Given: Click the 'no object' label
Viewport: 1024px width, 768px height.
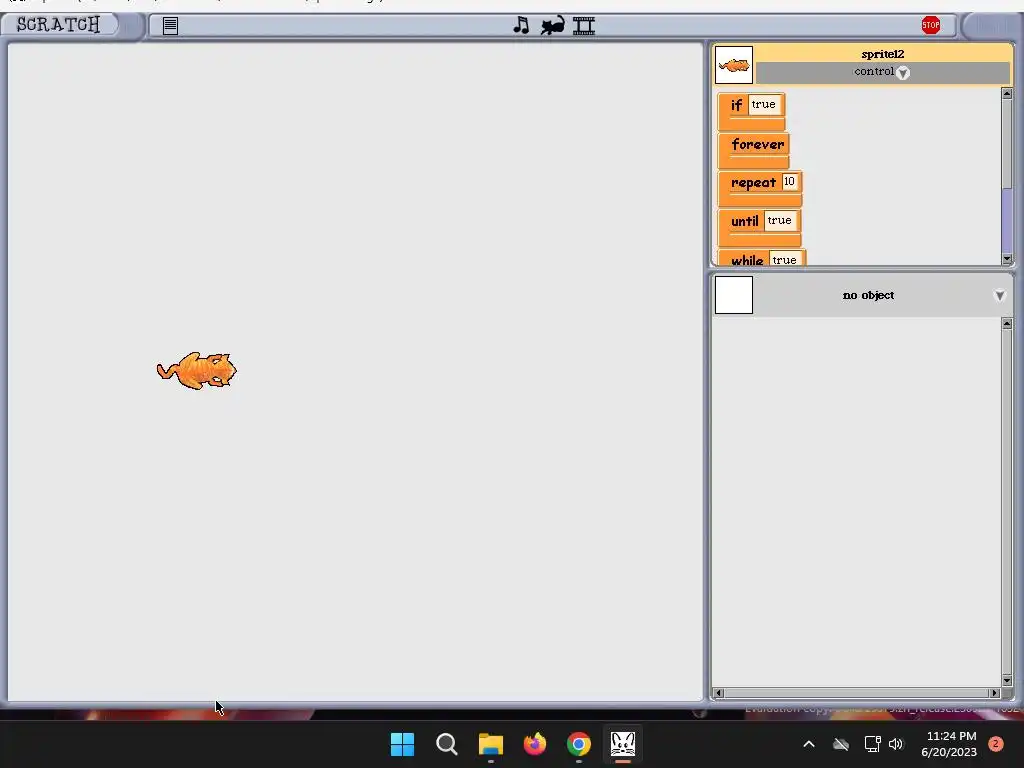Looking at the screenshot, I should click(868, 295).
